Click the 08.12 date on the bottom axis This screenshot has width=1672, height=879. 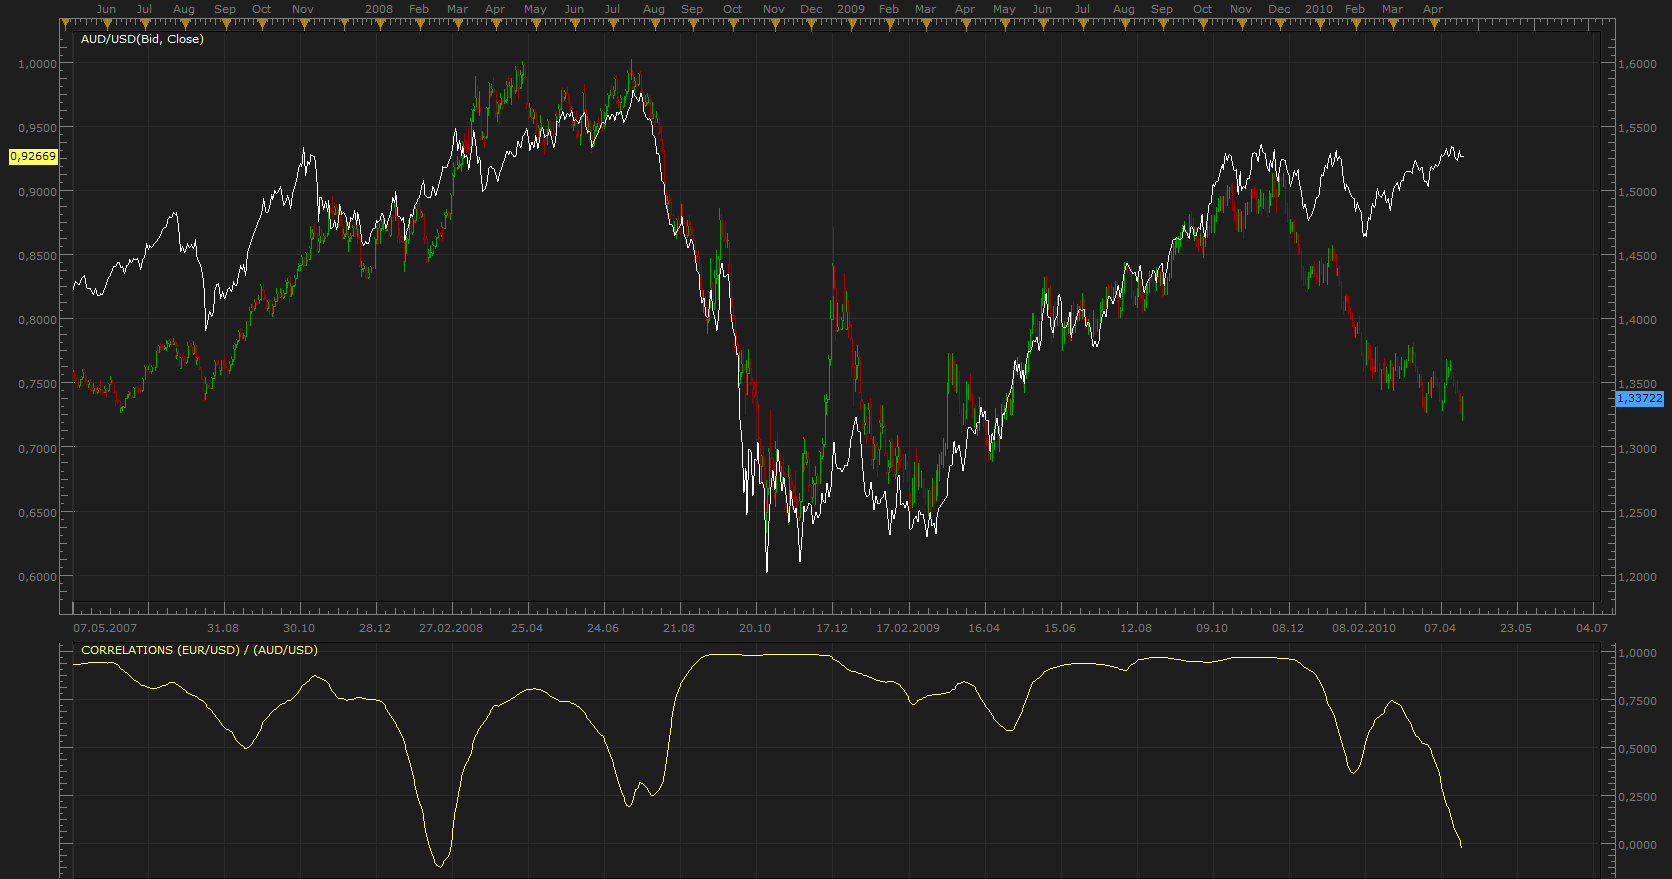(x=1288, y=628)
